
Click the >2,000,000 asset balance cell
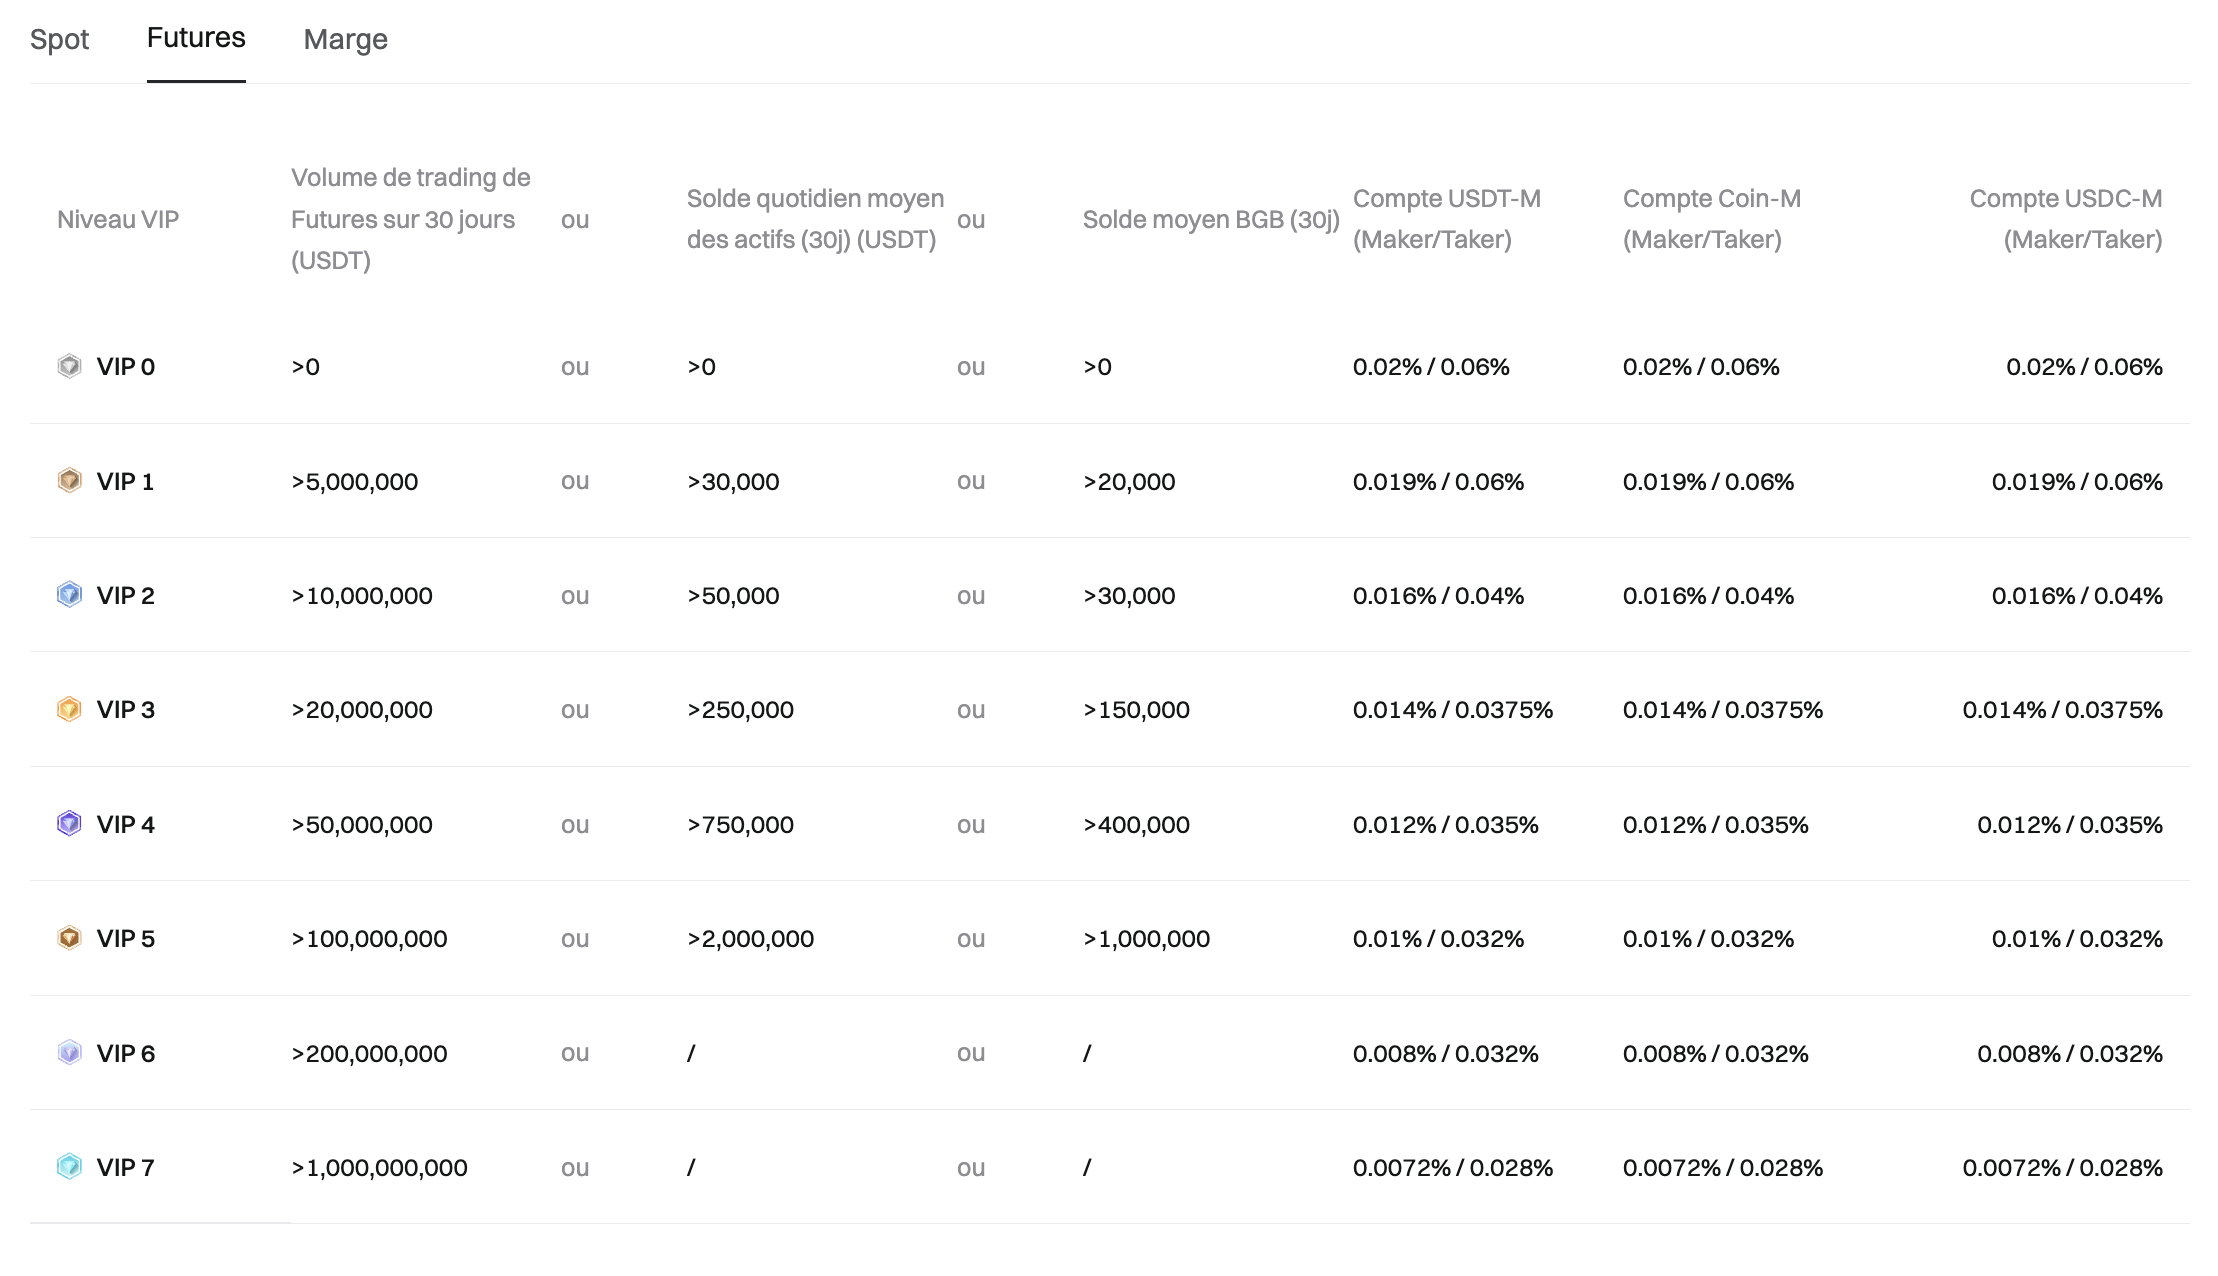[x=750, y=939]
